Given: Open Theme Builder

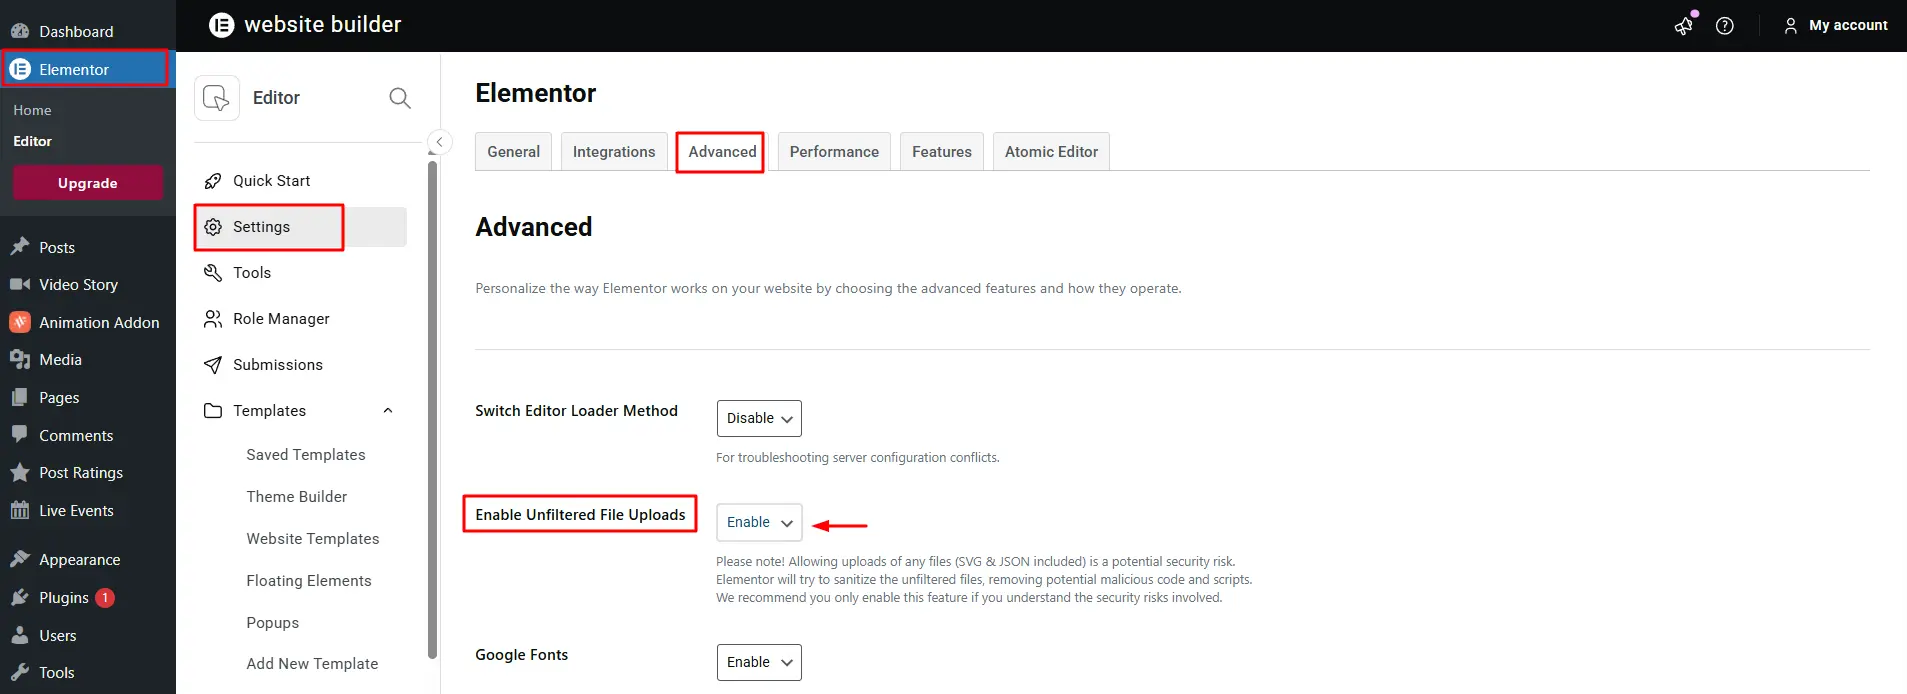Looking at the screenshot, I should pyautogui.click(x=297, y=497).
